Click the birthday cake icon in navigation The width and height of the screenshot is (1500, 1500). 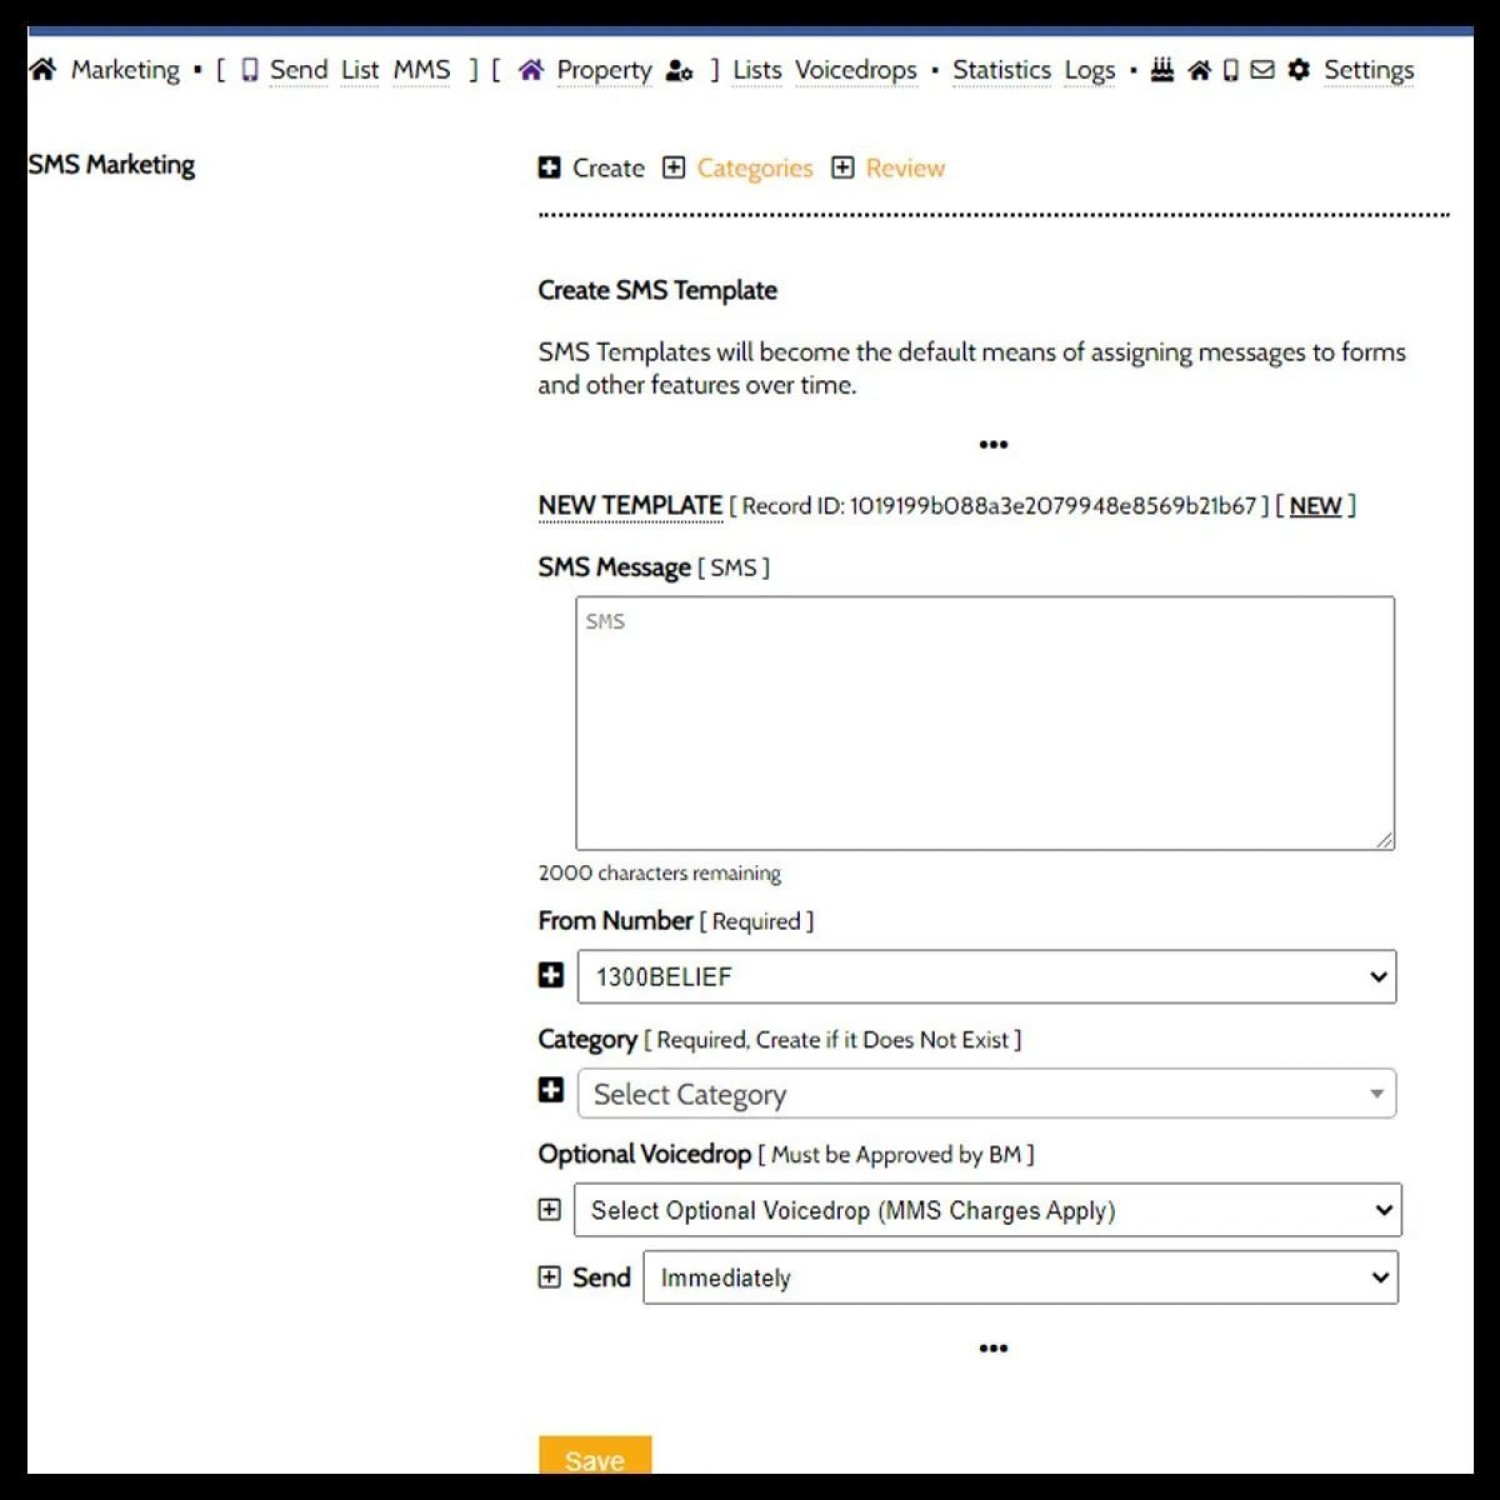click(x=1162, y=70)
